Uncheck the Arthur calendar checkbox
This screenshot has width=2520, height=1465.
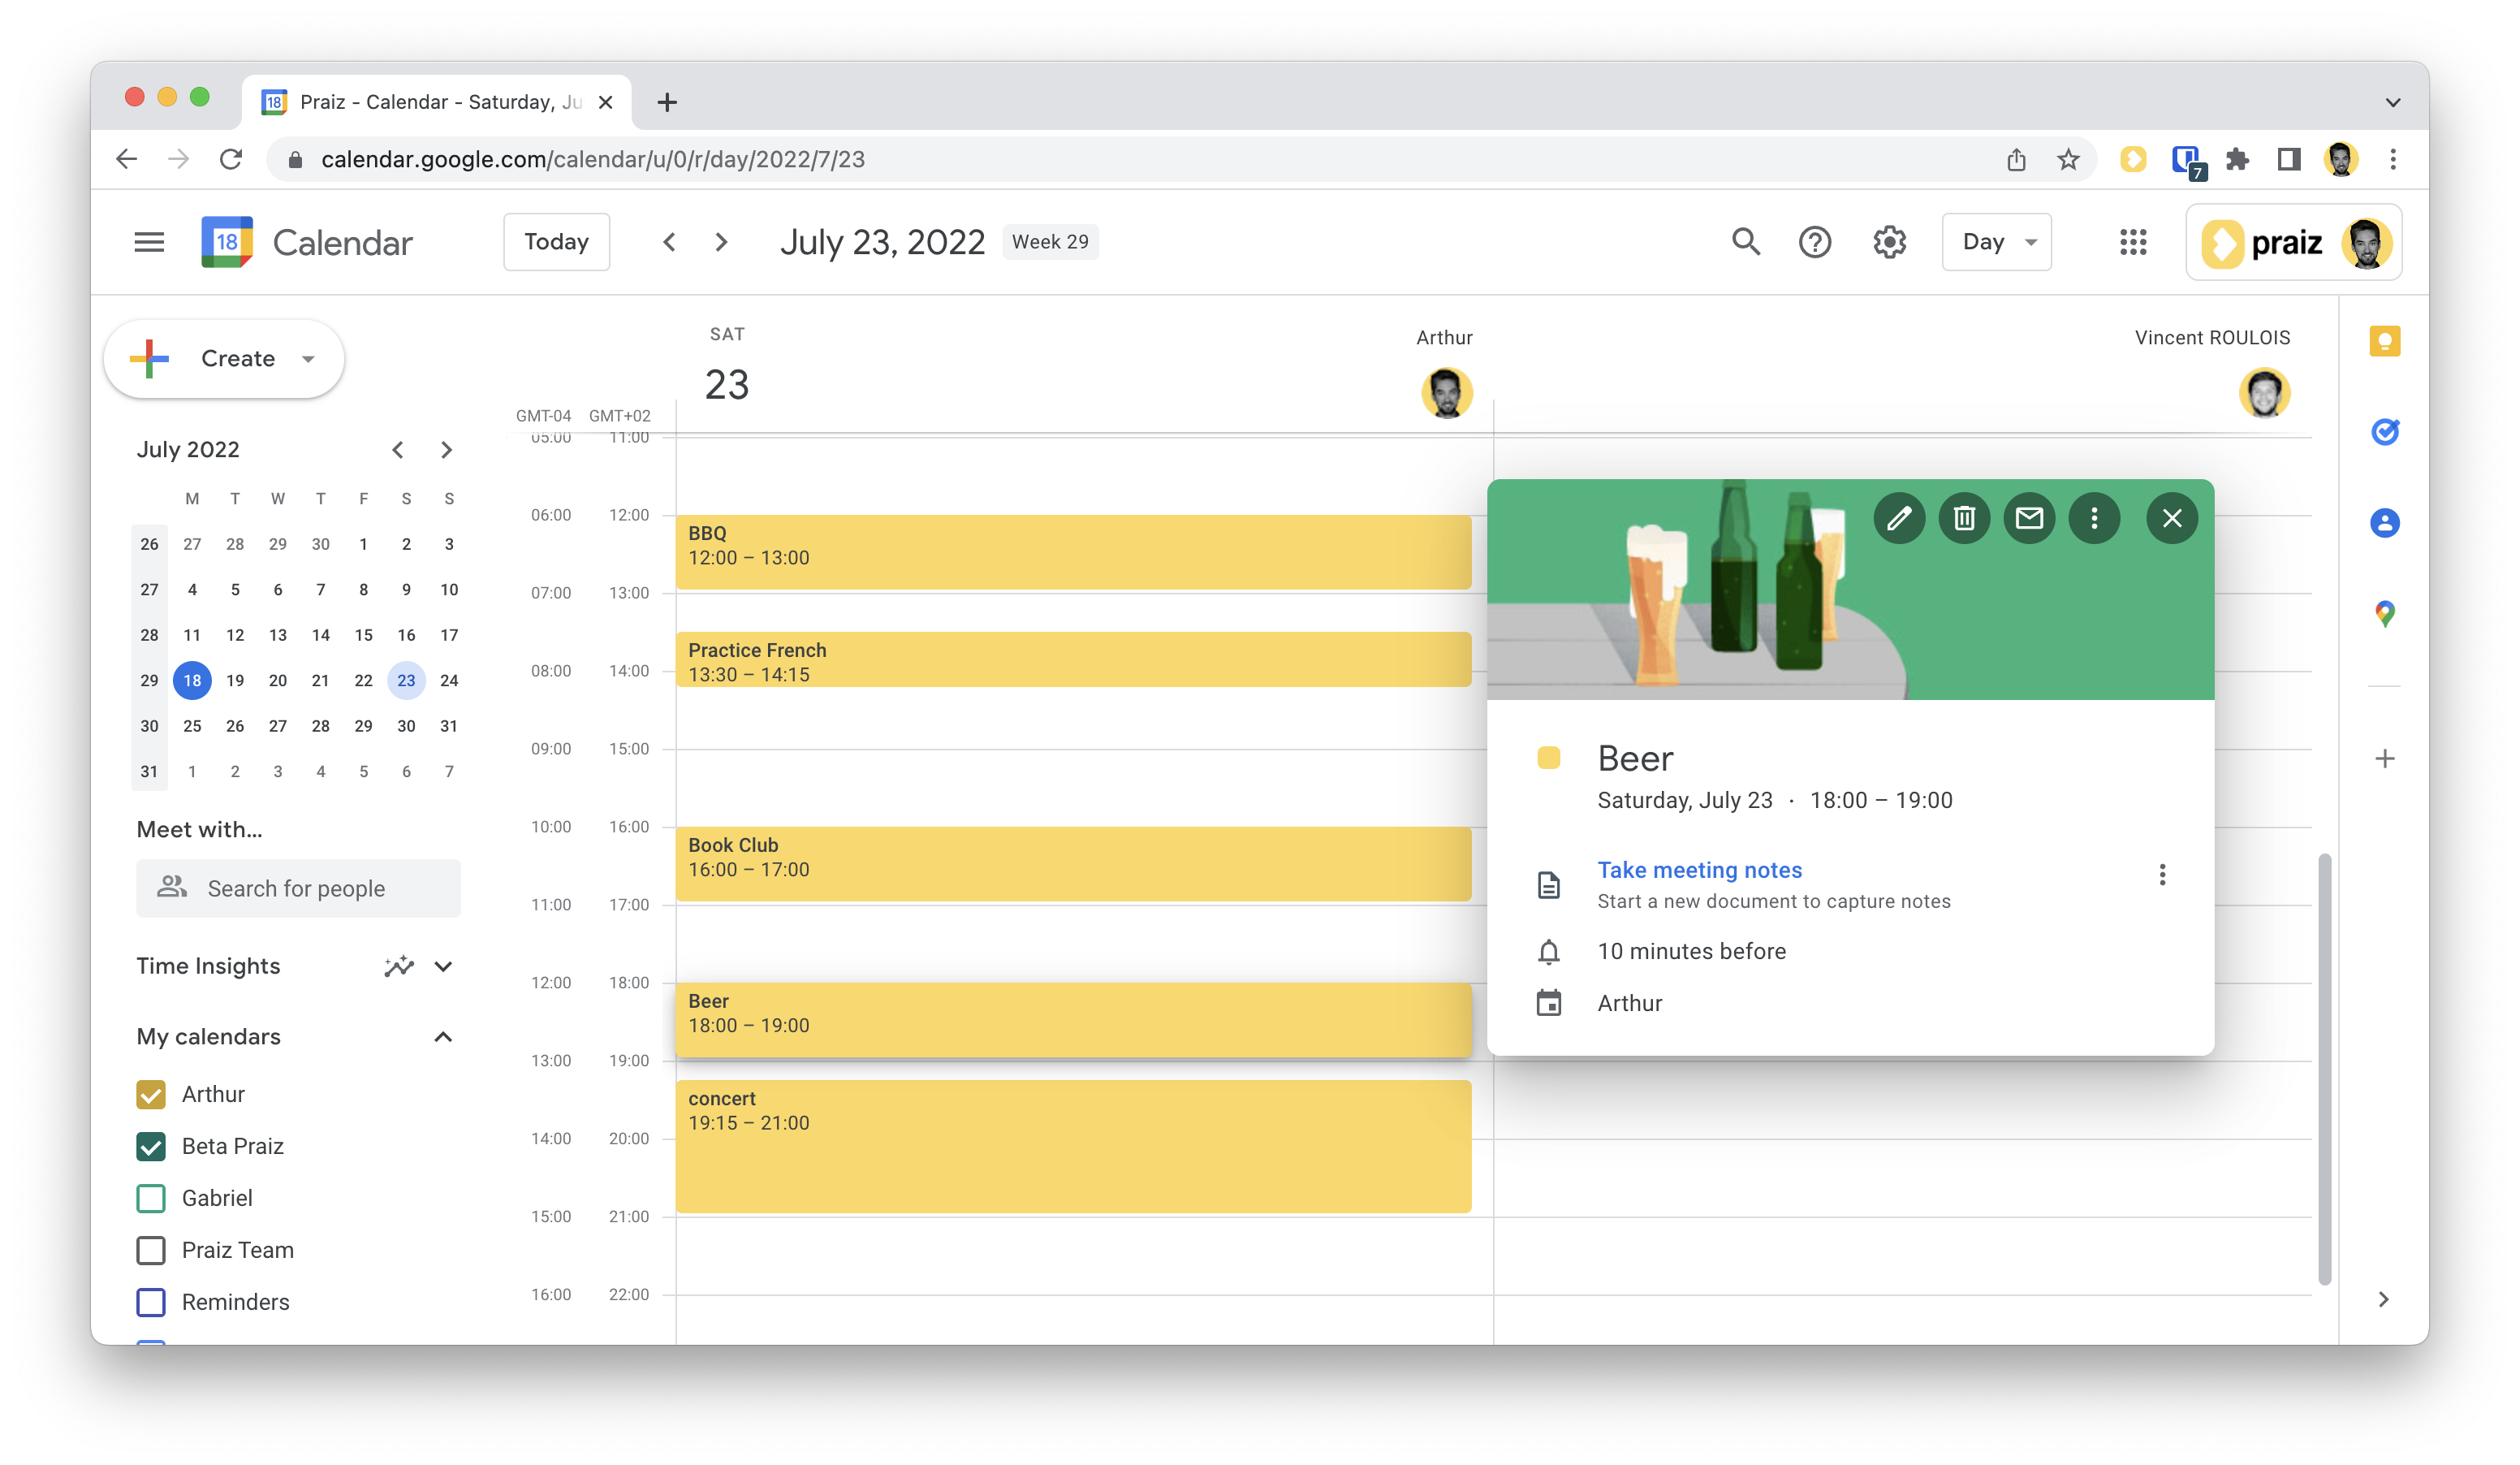(151, 1094)
